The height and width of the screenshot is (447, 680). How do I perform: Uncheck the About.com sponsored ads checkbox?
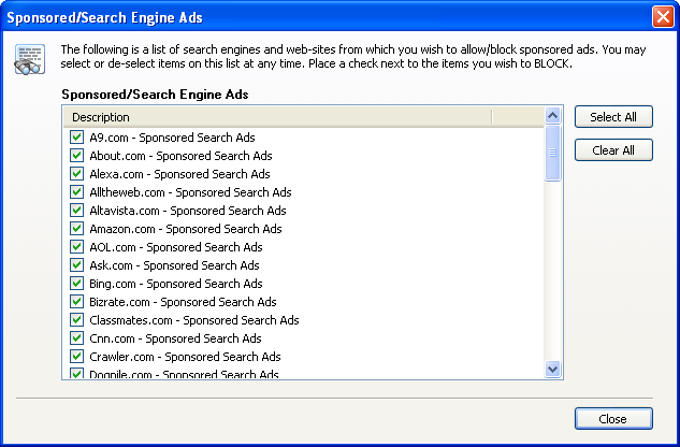point(77,156)
